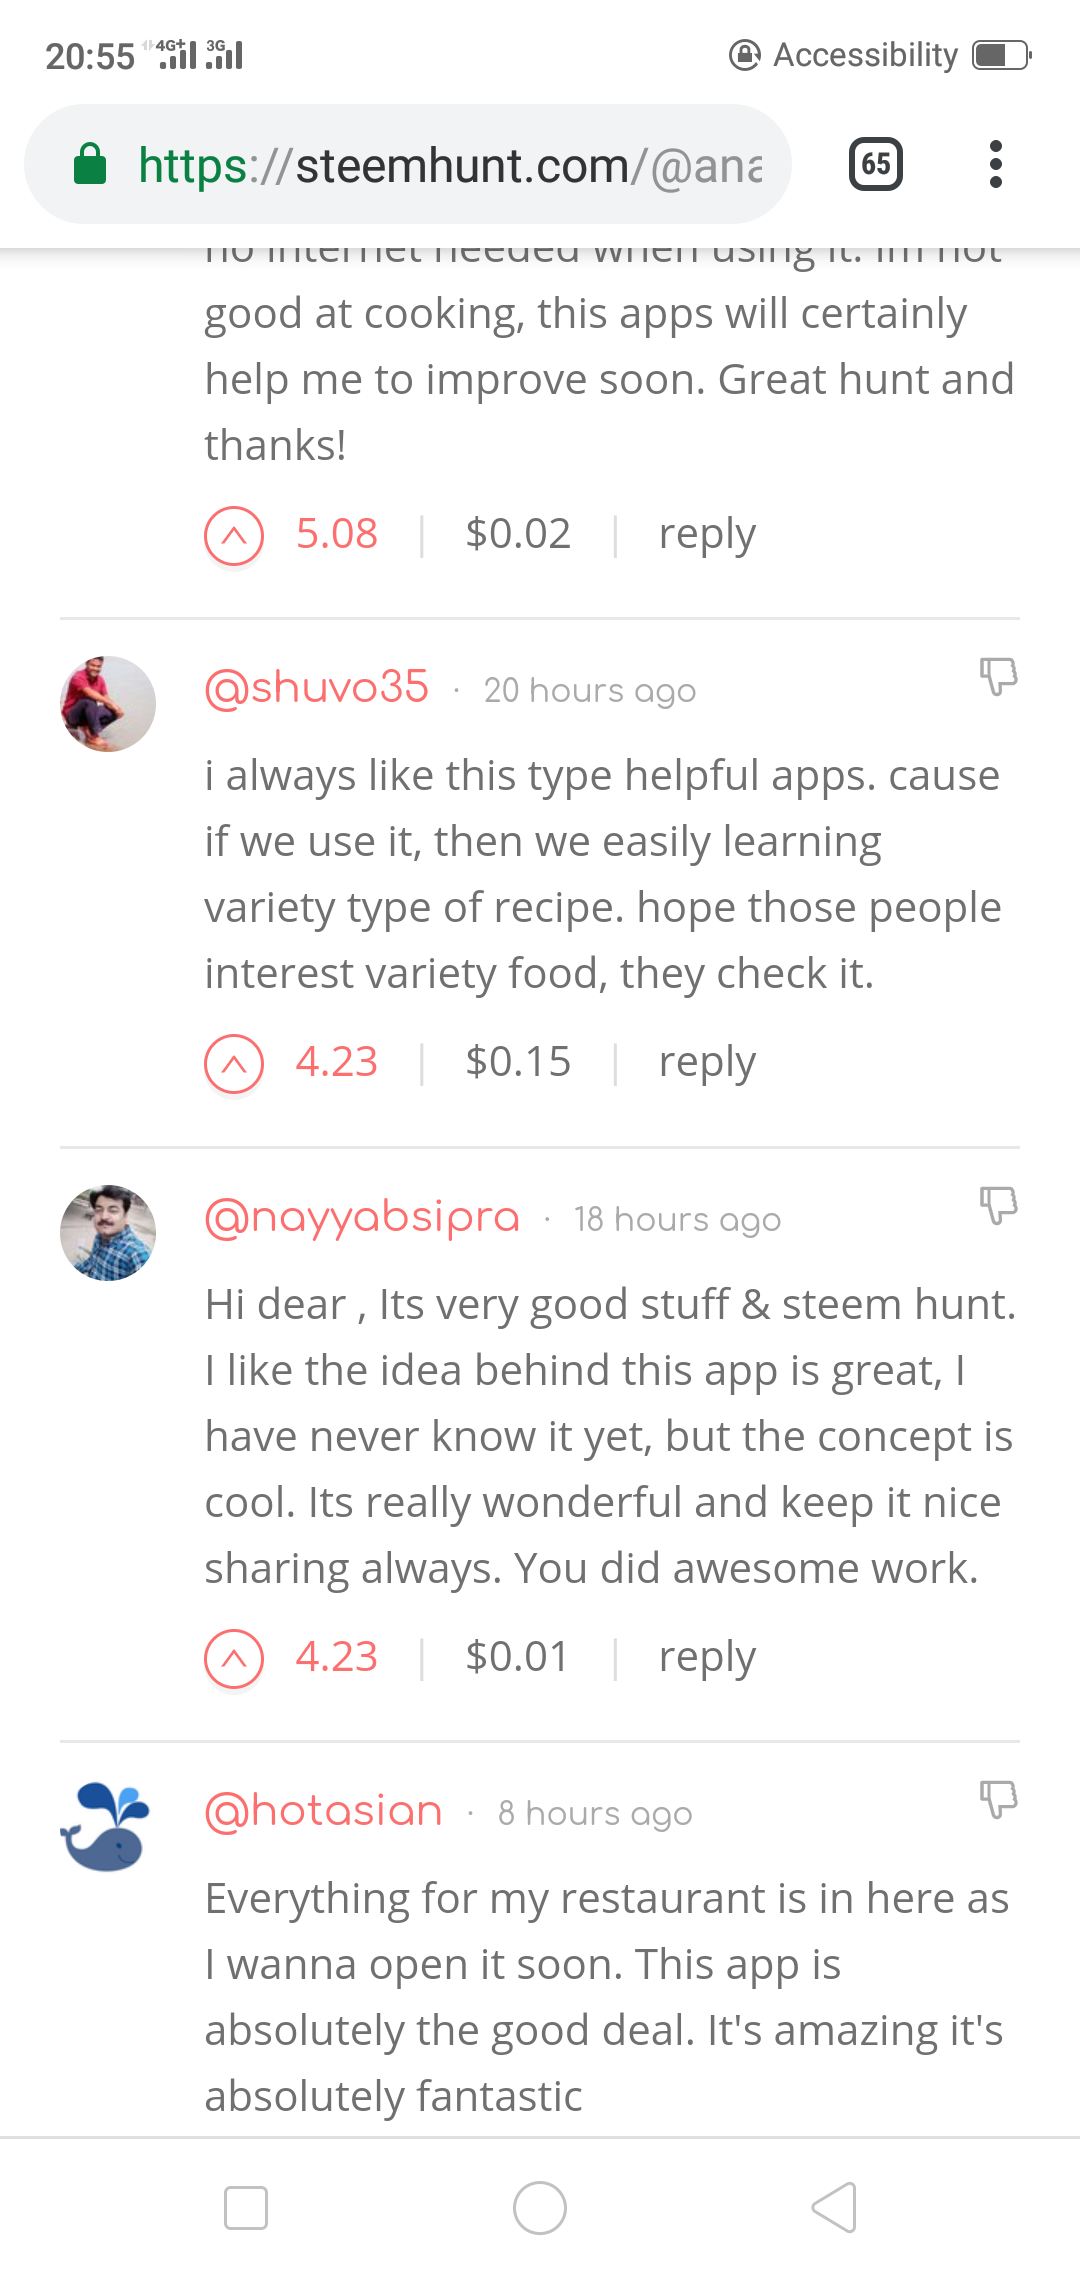Upvote the @nayyabsipra comment
Screen dimensions: 1080x2280
pos(234,1658)
